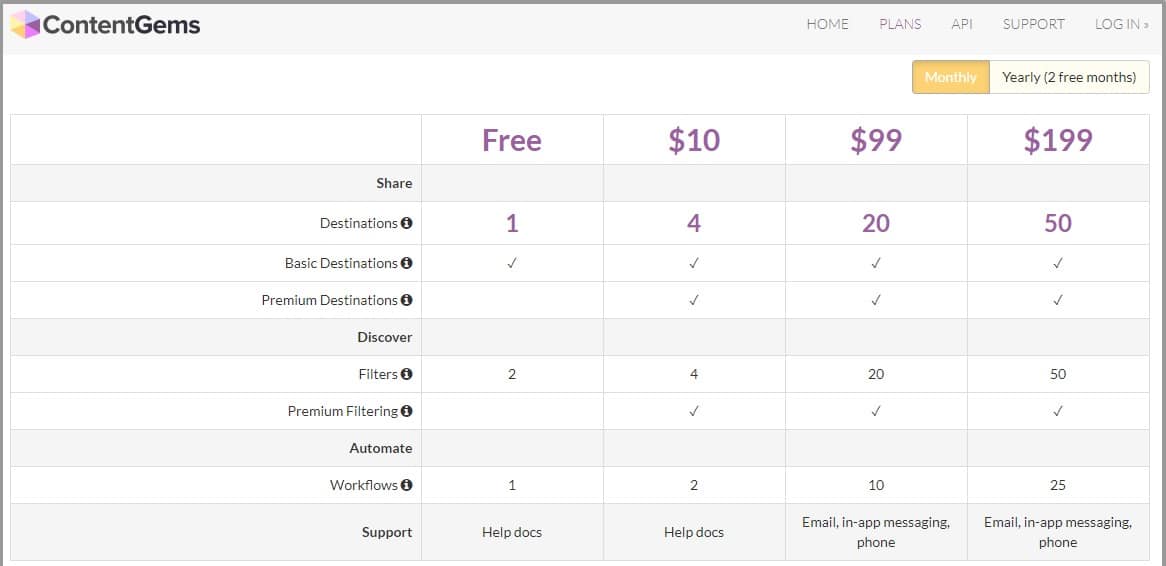Open info icon next to Destinations
This screenshot has height=566, width=1166.
click(406, 223)
